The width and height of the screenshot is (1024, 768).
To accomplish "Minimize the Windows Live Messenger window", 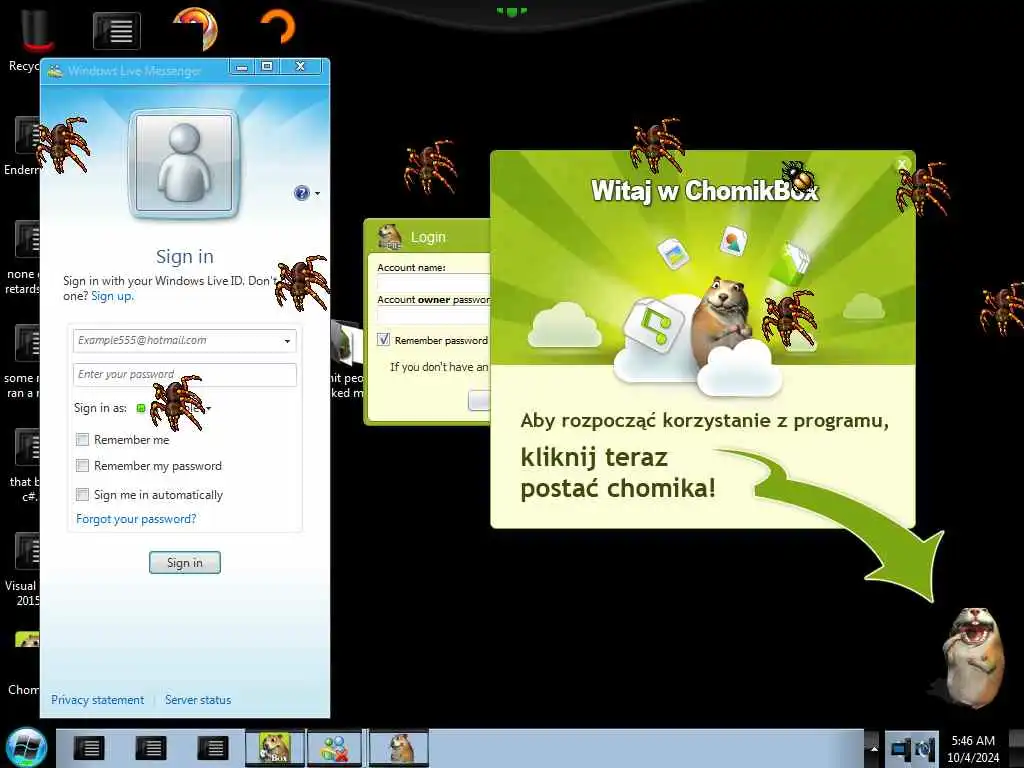I will 242,67.
